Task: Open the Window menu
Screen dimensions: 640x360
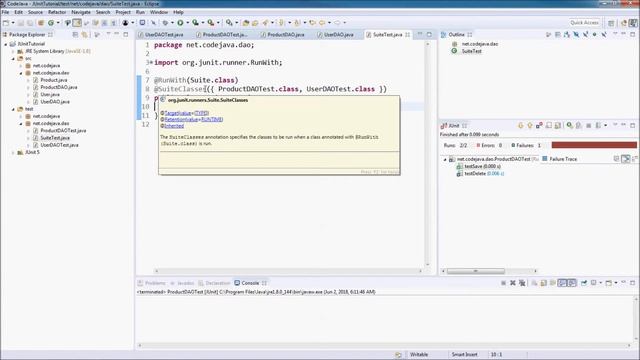Action: point(159,12)
